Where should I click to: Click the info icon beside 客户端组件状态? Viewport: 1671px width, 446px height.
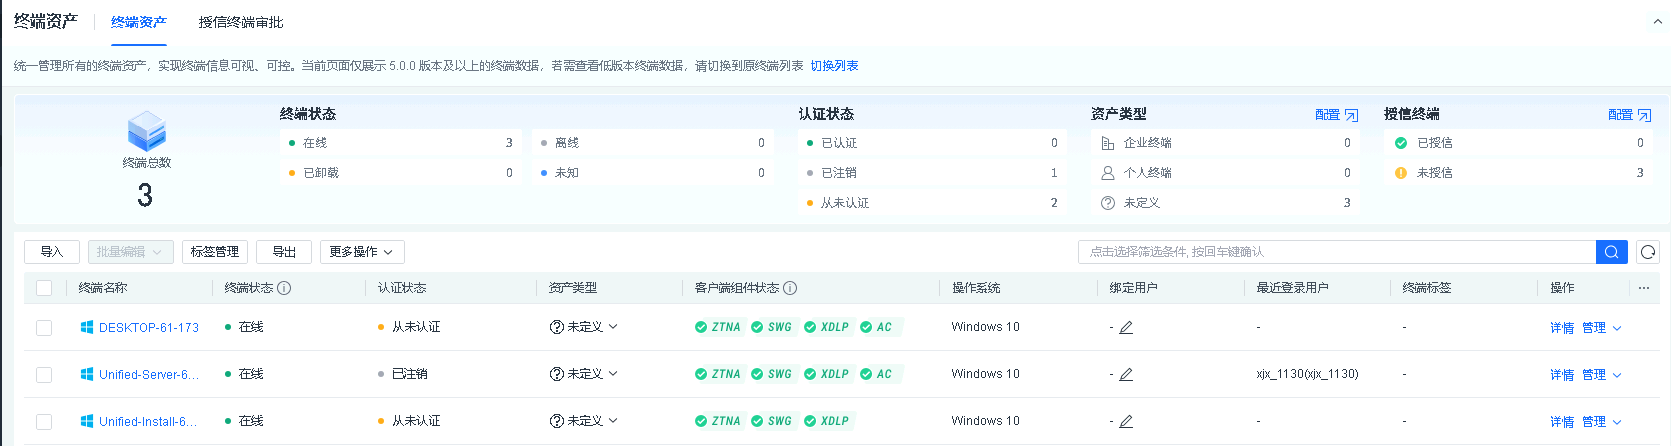click(790, 288)
